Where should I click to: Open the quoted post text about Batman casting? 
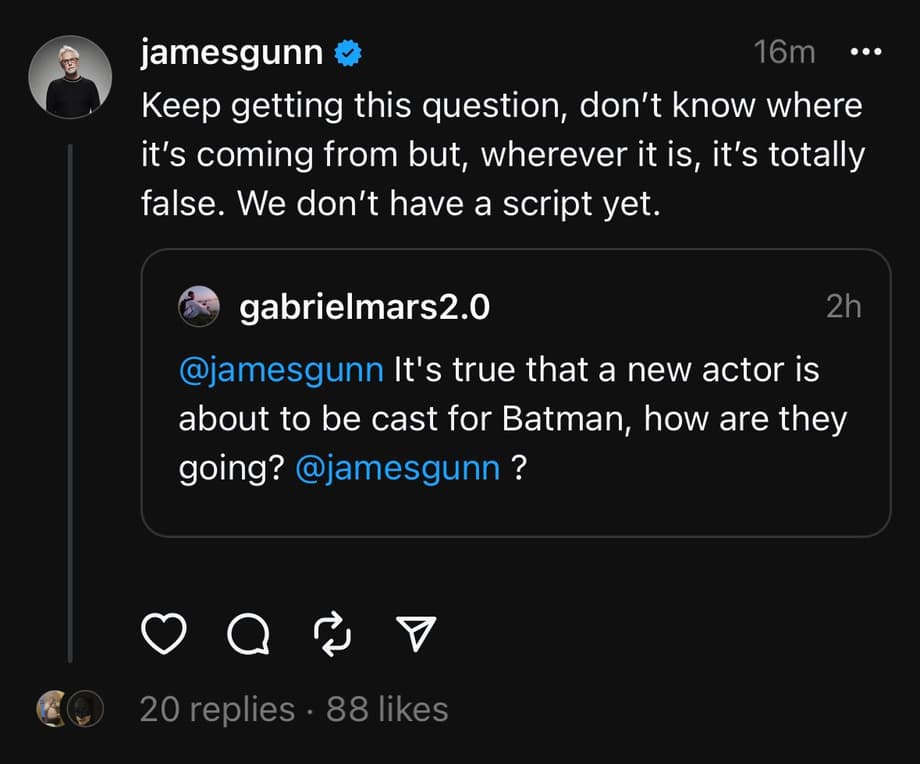pyautogui.click(x=512, y=418)
